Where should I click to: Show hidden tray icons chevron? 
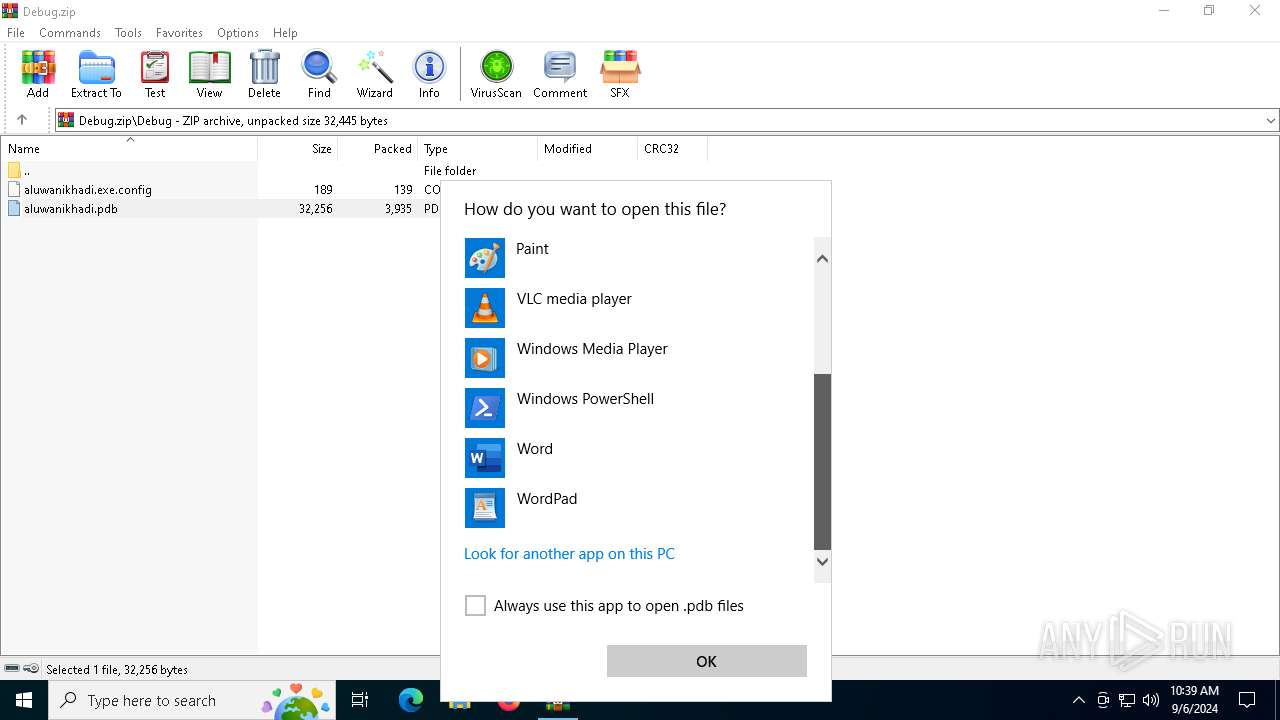click(x=1079, y=700)
